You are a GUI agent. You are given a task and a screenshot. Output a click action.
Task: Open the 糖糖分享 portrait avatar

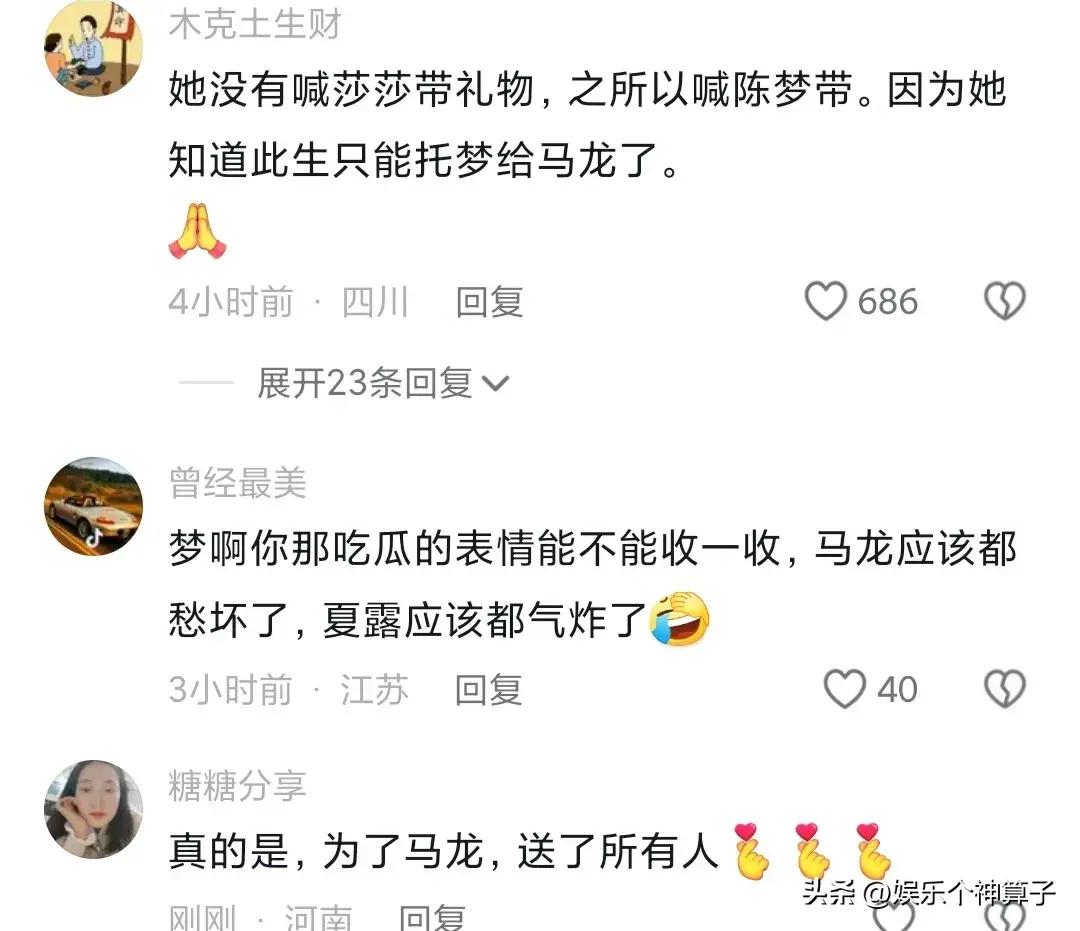pos(94,809)
